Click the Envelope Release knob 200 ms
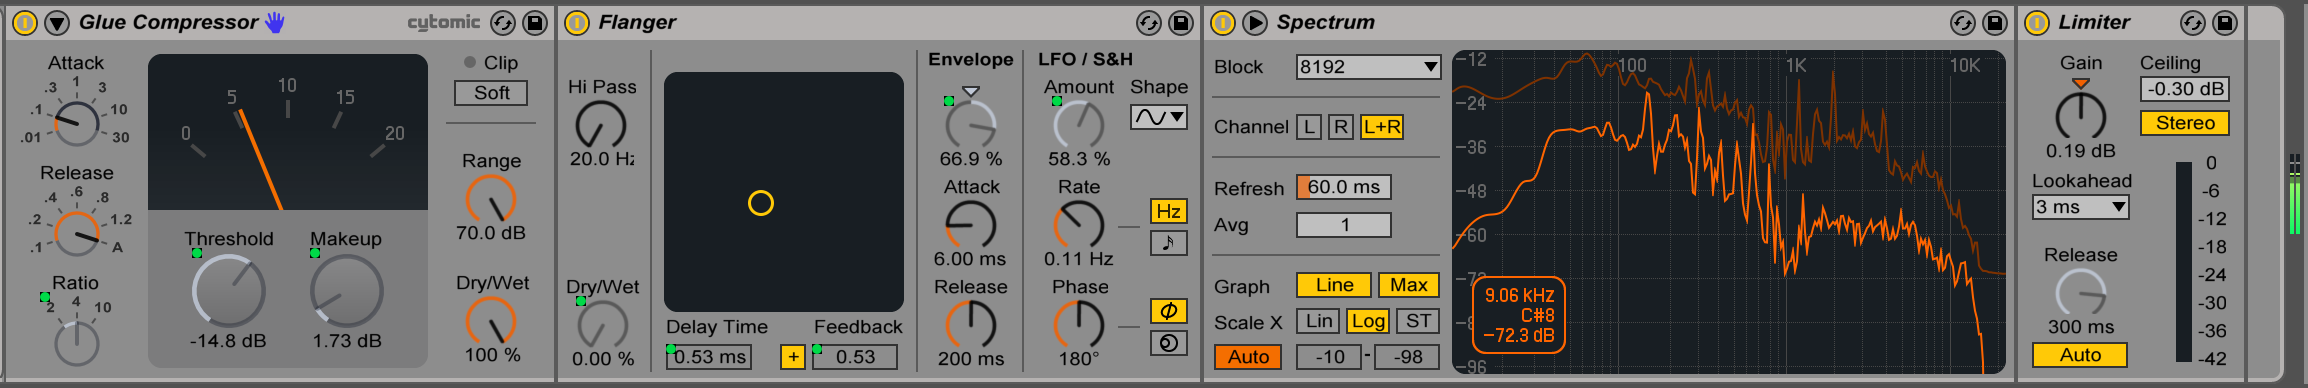 (970, 325)
